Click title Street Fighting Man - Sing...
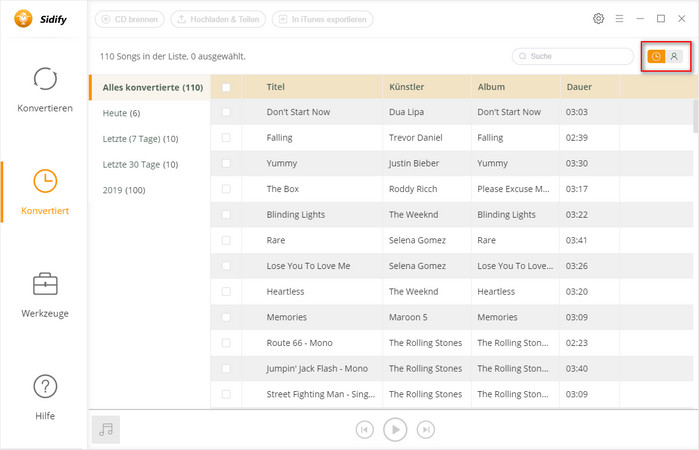 tap(321, 394)
